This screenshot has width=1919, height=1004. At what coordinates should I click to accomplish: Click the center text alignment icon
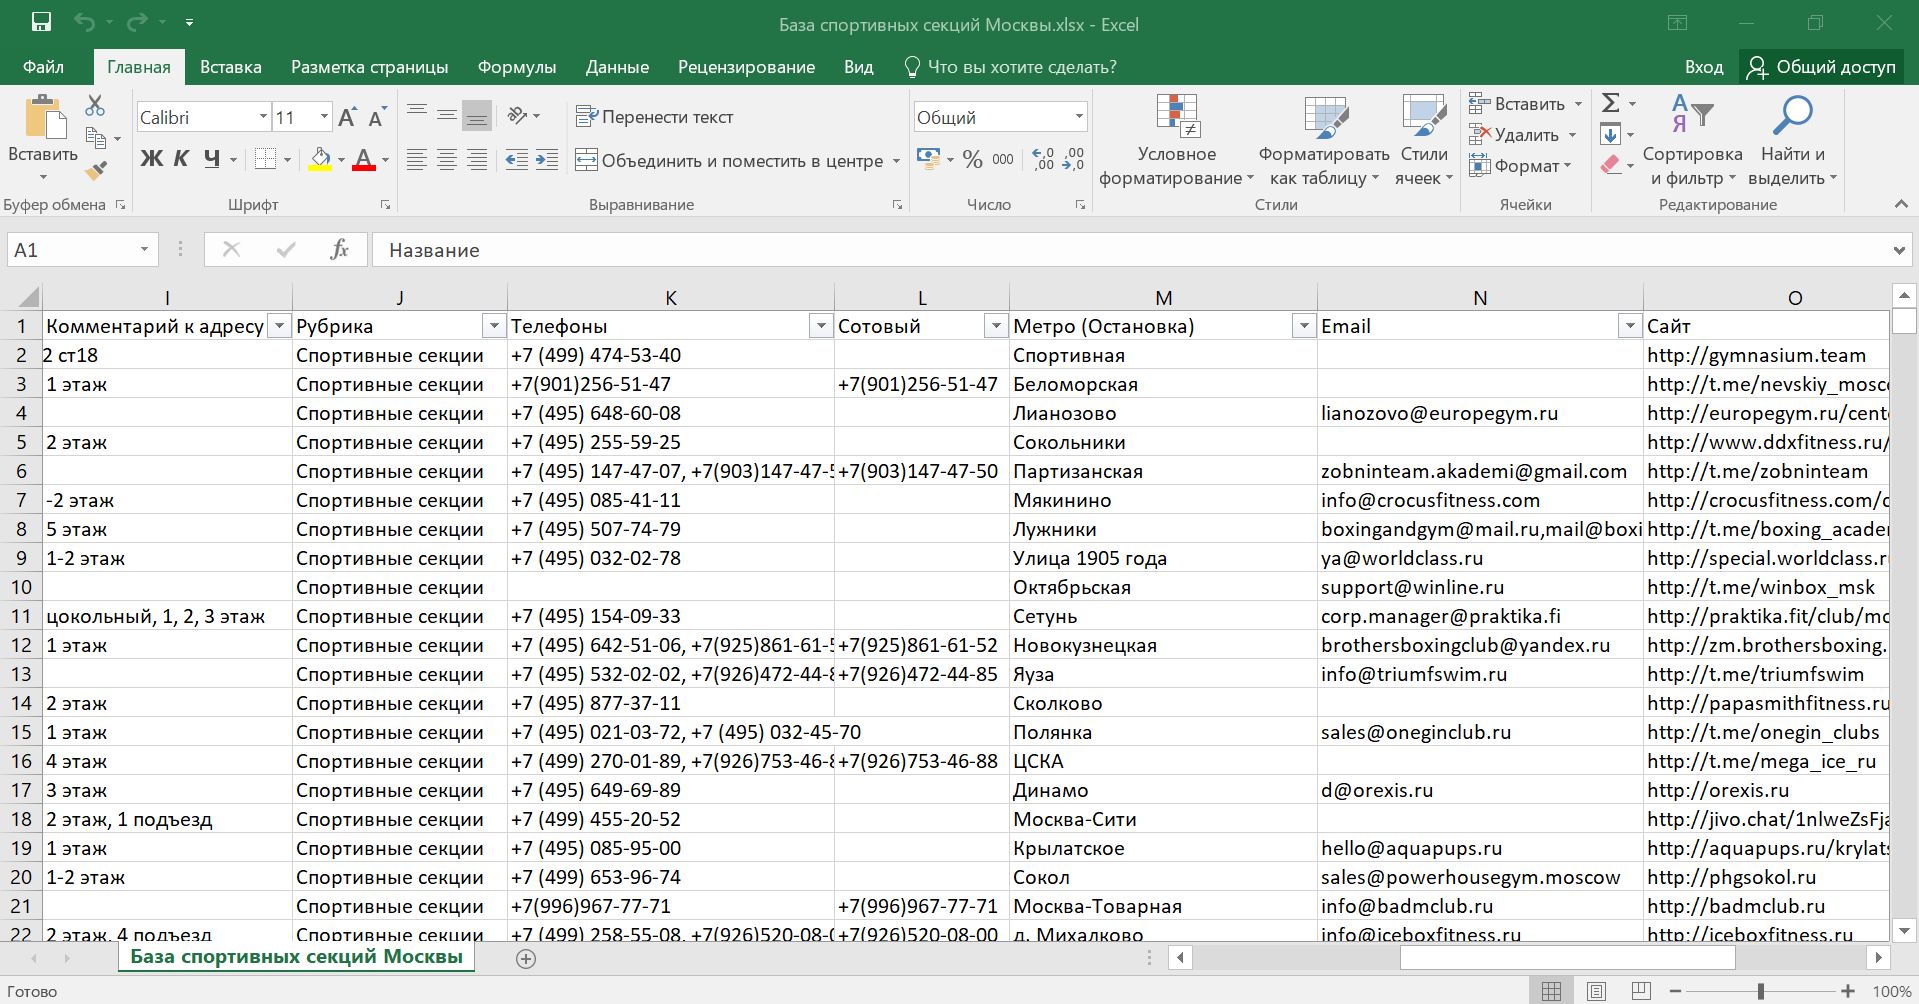[x=447, y=160]
